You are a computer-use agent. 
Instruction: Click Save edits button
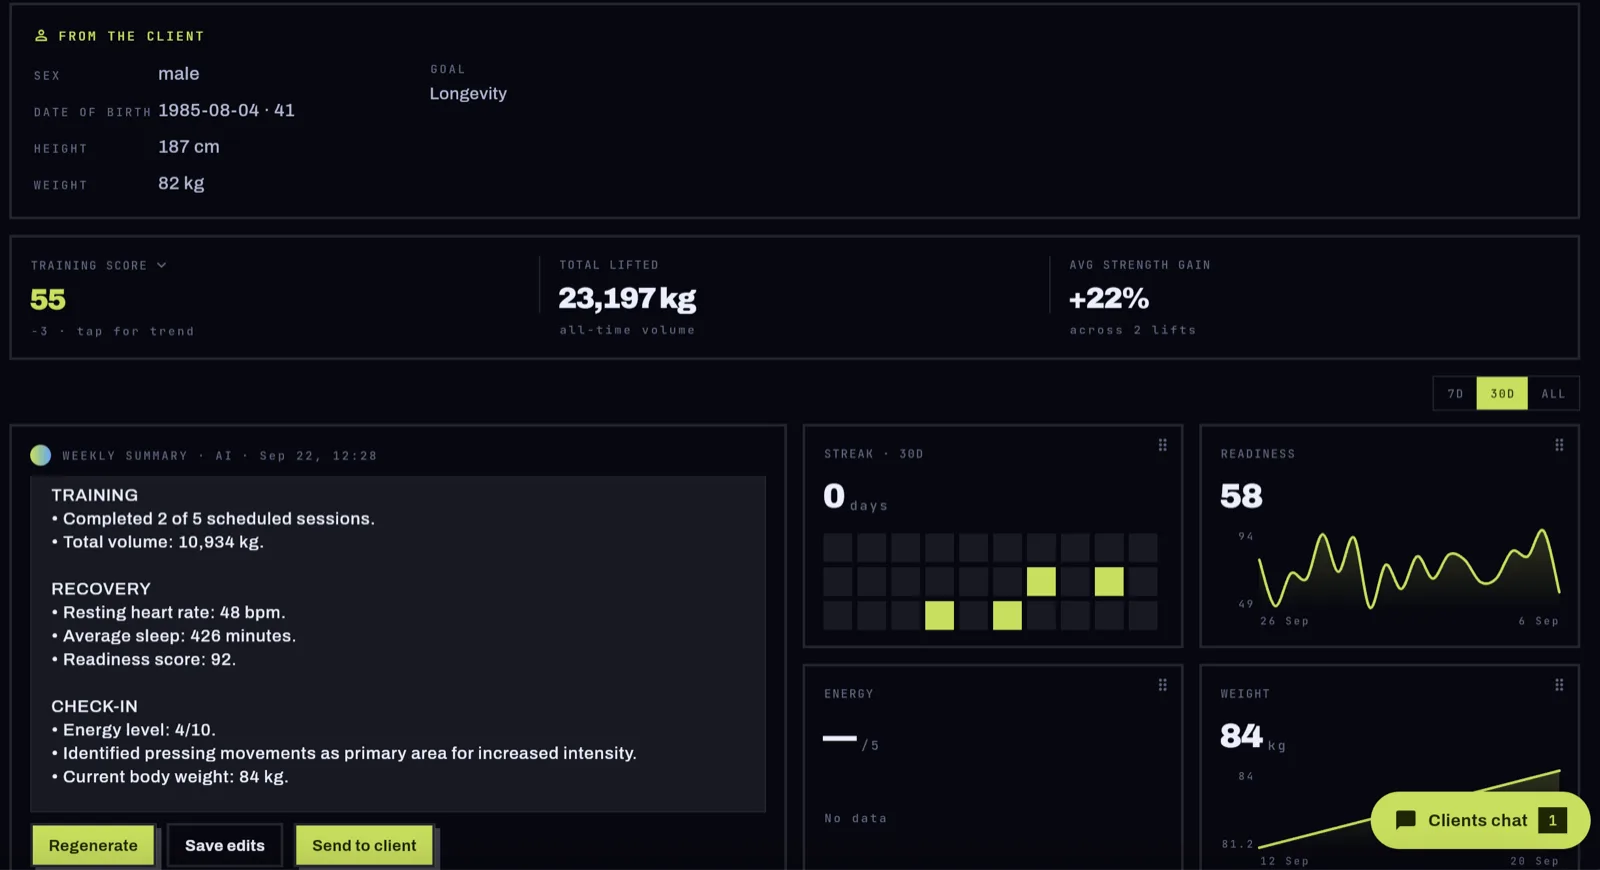pyautogui.click(x=225, y=845)
